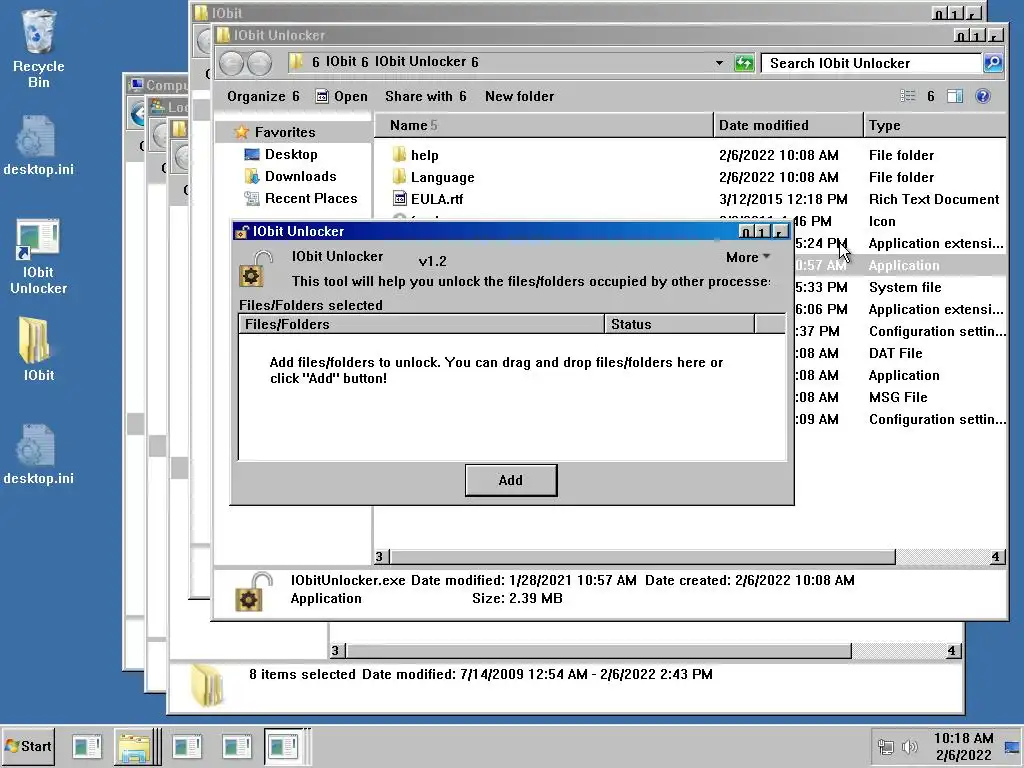Select the Rich Text Document type cell
The height and width of the screenshot is (768, 1024).
coord(934,199)
